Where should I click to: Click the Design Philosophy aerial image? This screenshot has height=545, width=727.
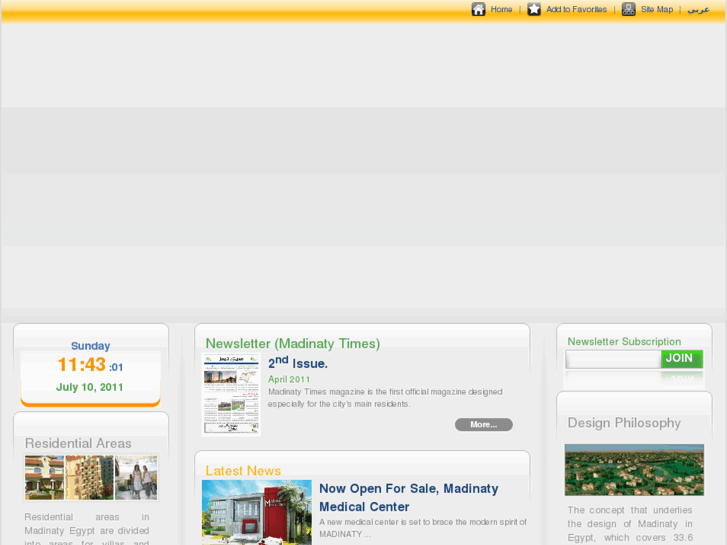point(634,470)
